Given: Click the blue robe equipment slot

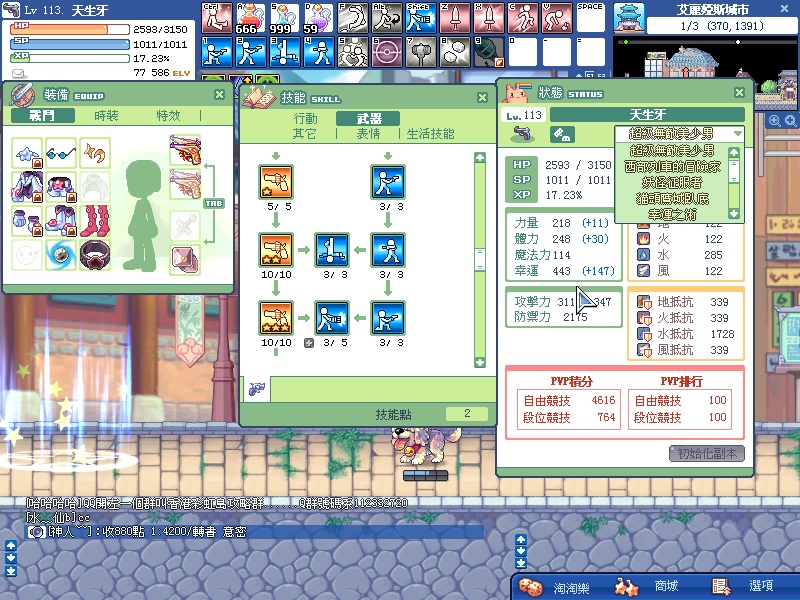Looking at the screenshot, I should [27, 187].
